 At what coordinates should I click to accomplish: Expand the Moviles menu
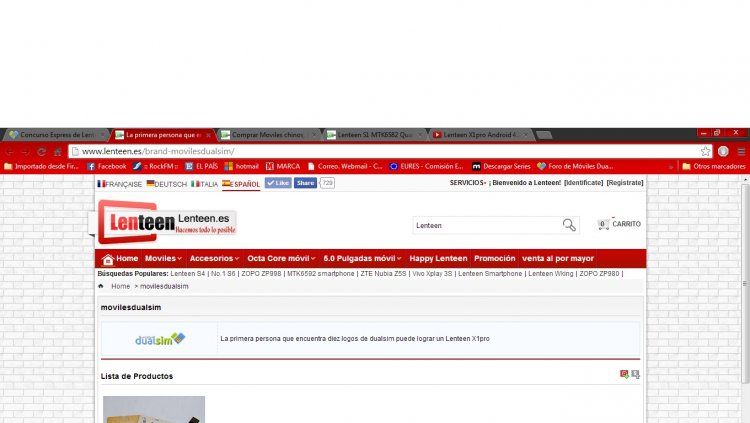163,258
